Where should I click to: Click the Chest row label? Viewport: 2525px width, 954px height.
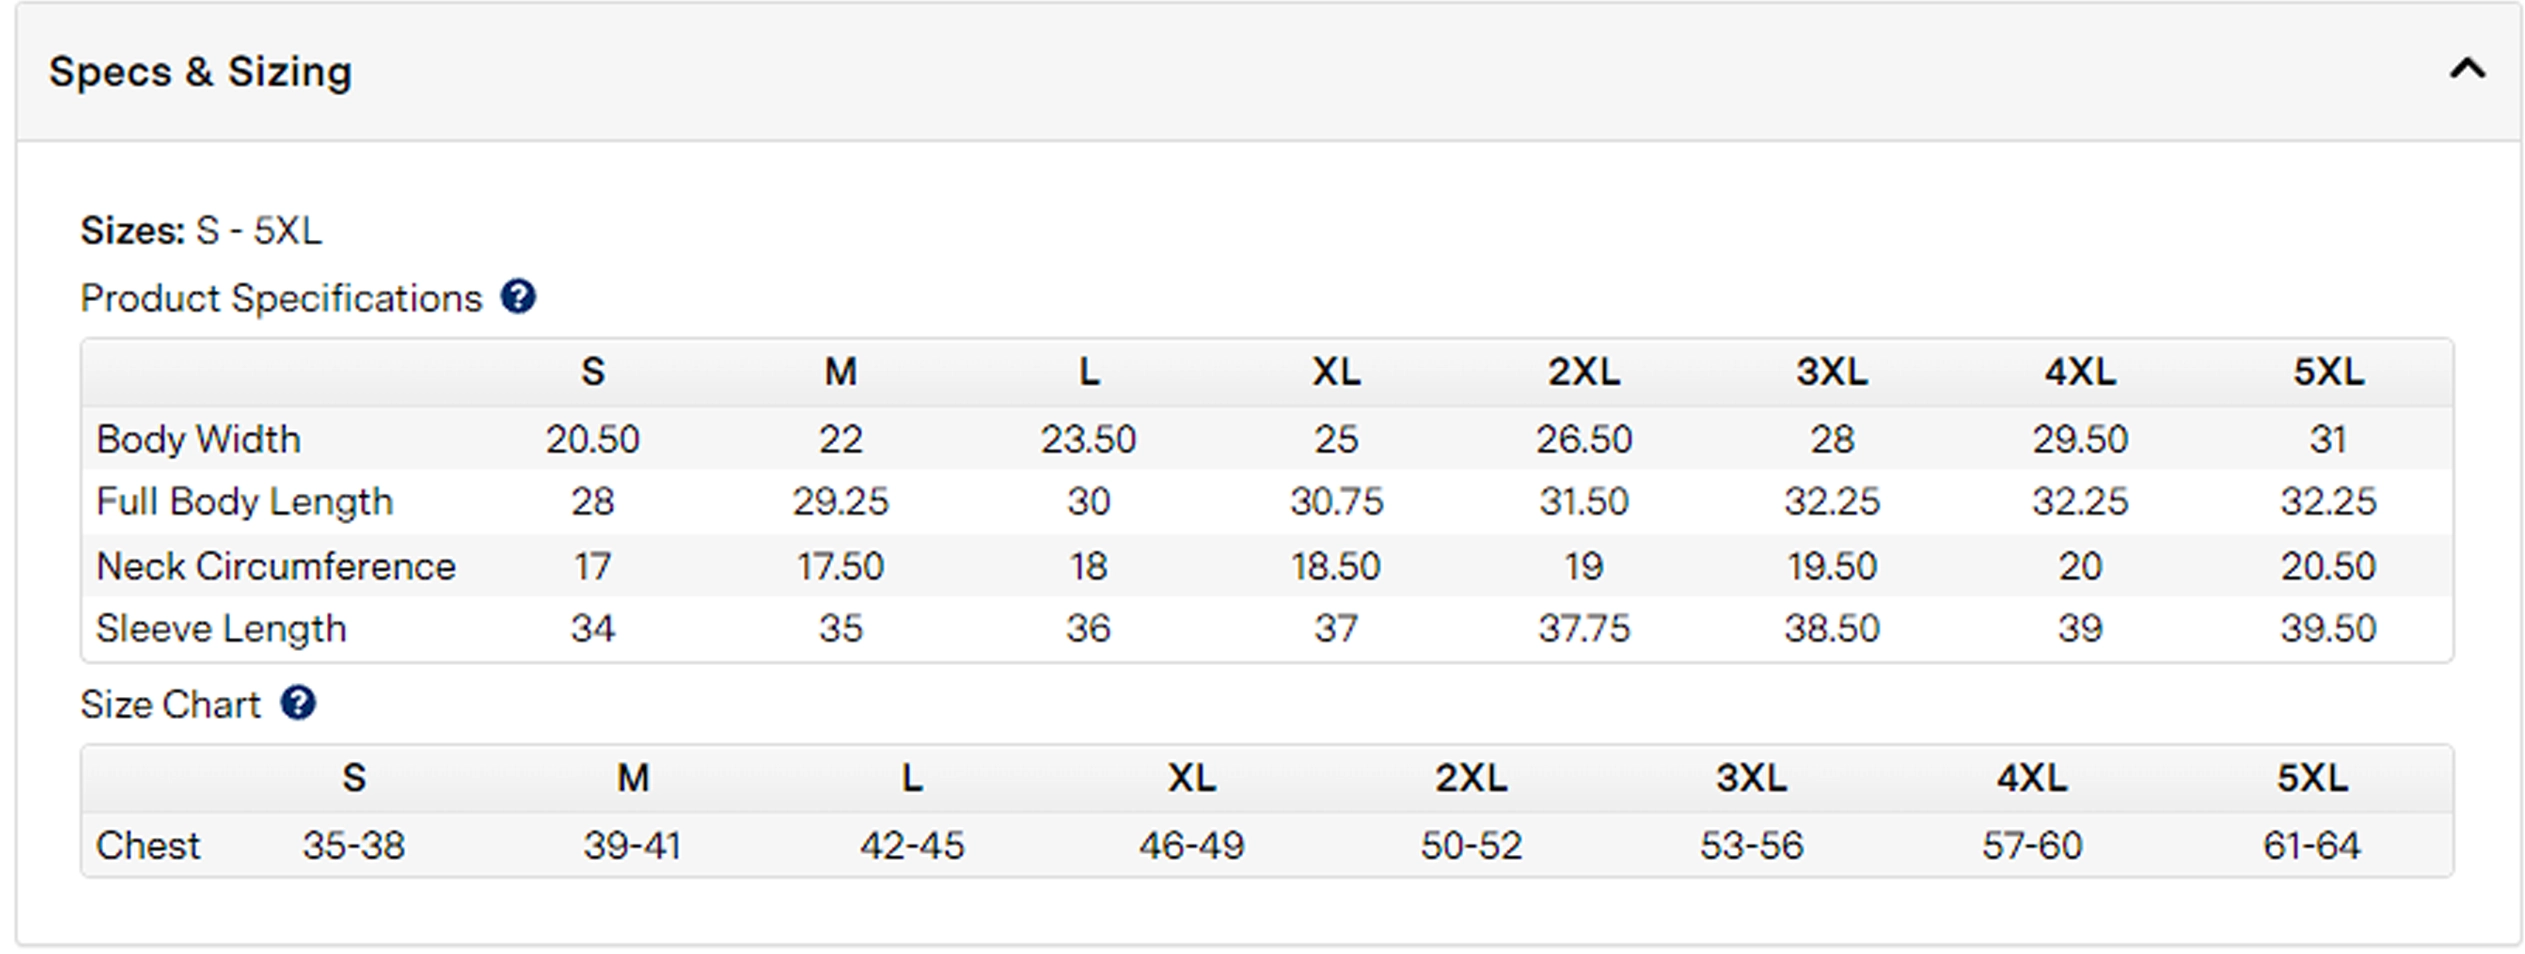148,846
